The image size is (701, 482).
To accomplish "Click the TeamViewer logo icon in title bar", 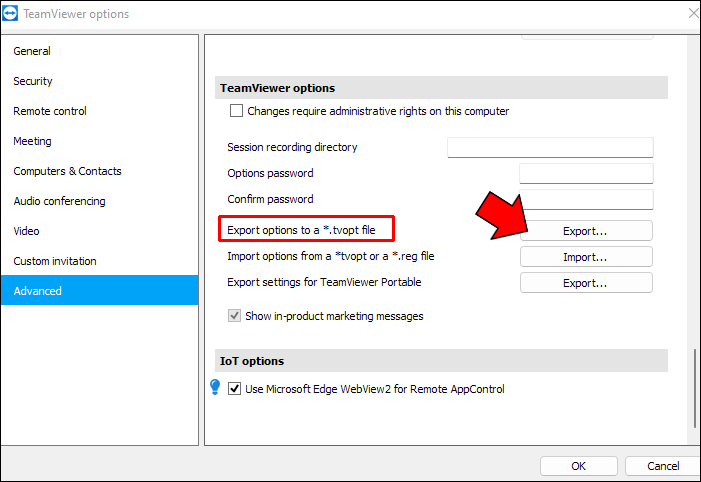I will pyautogui.click(x=13, y=14).
